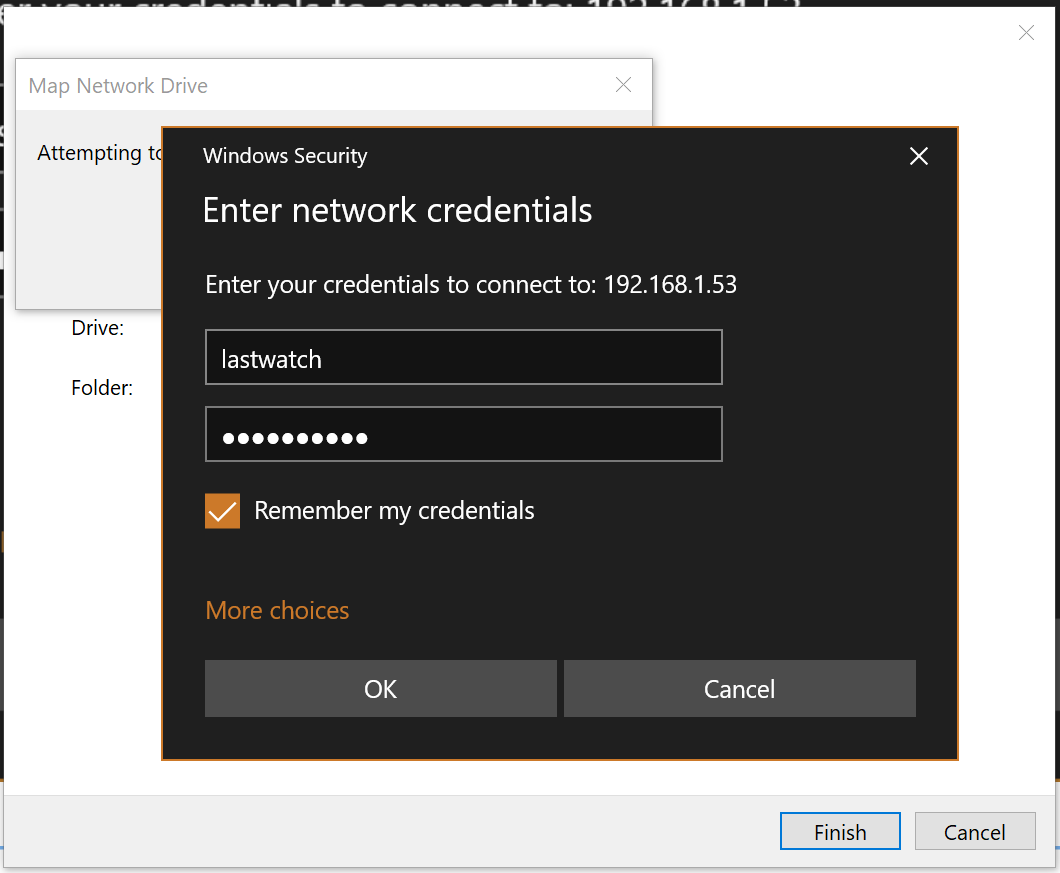Uncheck Remember my credentials checkbox
1060x873 pixels.
tap(222, 511)
